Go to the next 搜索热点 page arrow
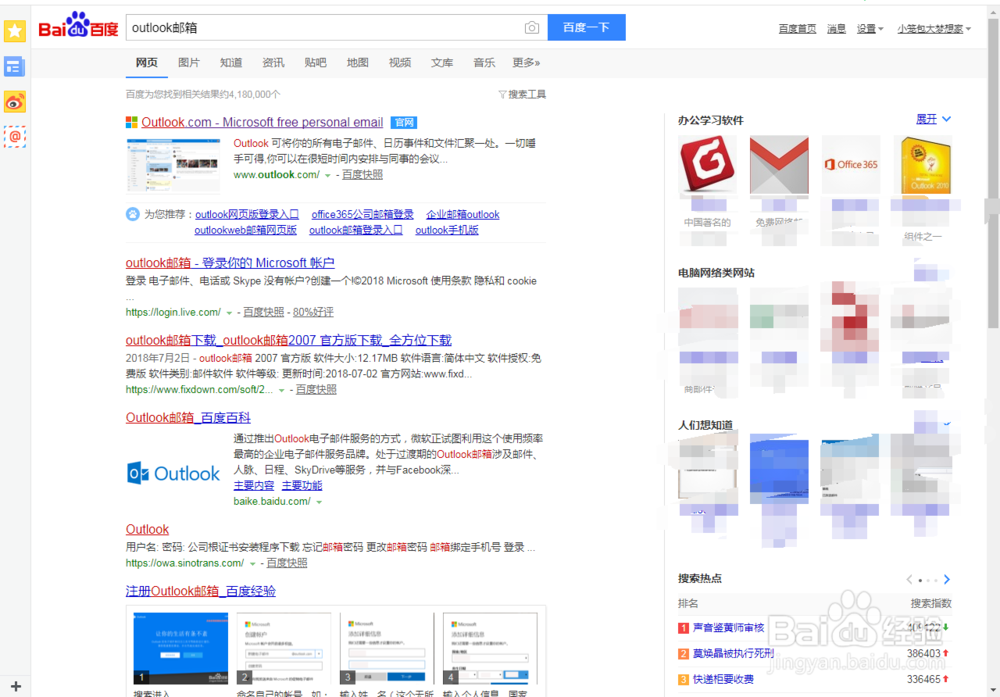 [946, 579]
